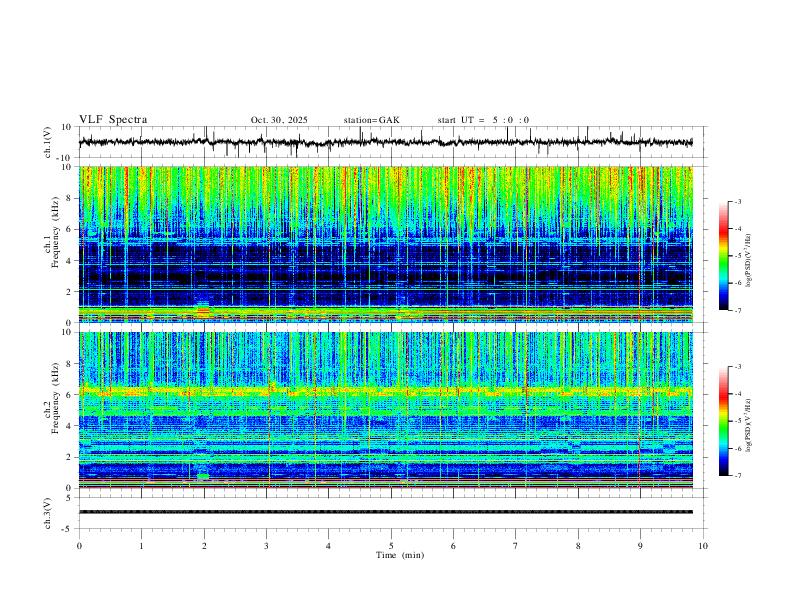Click time axis tick label "2" below ch.3
Image resolution: width=792 pixels, height=612 pixels.
(204, 546)
